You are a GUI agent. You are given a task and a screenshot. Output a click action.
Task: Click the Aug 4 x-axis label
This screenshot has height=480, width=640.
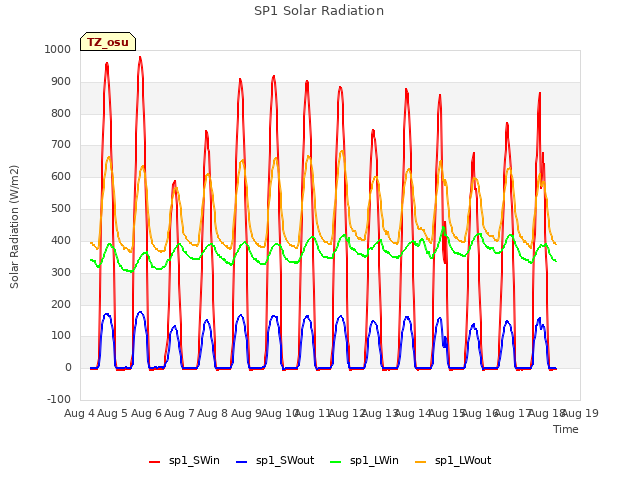click(x=80, y=413)
